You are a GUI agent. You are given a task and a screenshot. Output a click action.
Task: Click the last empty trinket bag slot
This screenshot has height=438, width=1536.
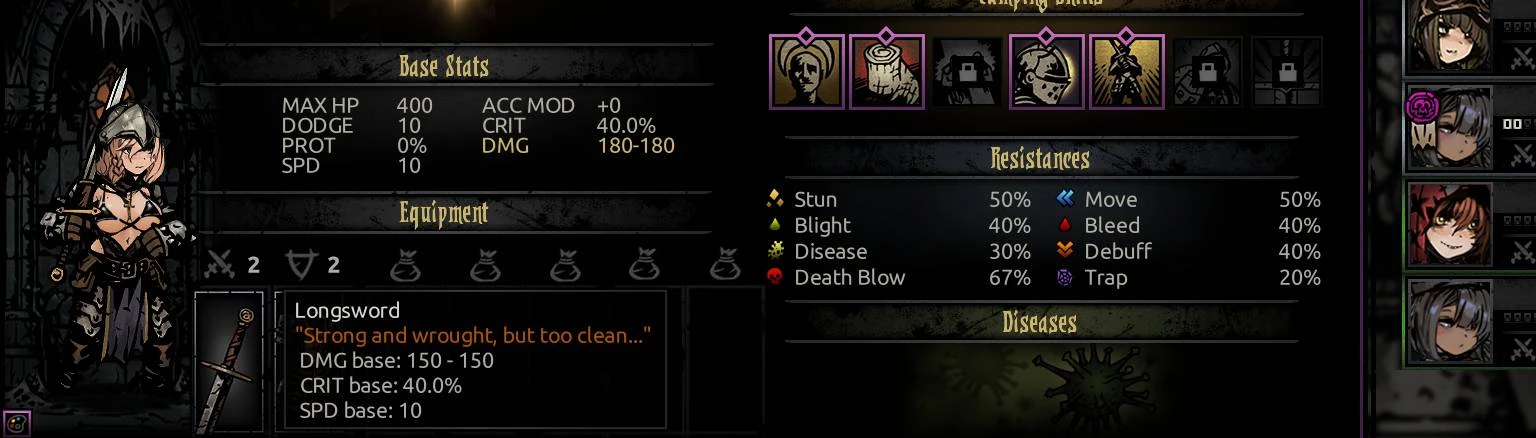tap(724, 264)
